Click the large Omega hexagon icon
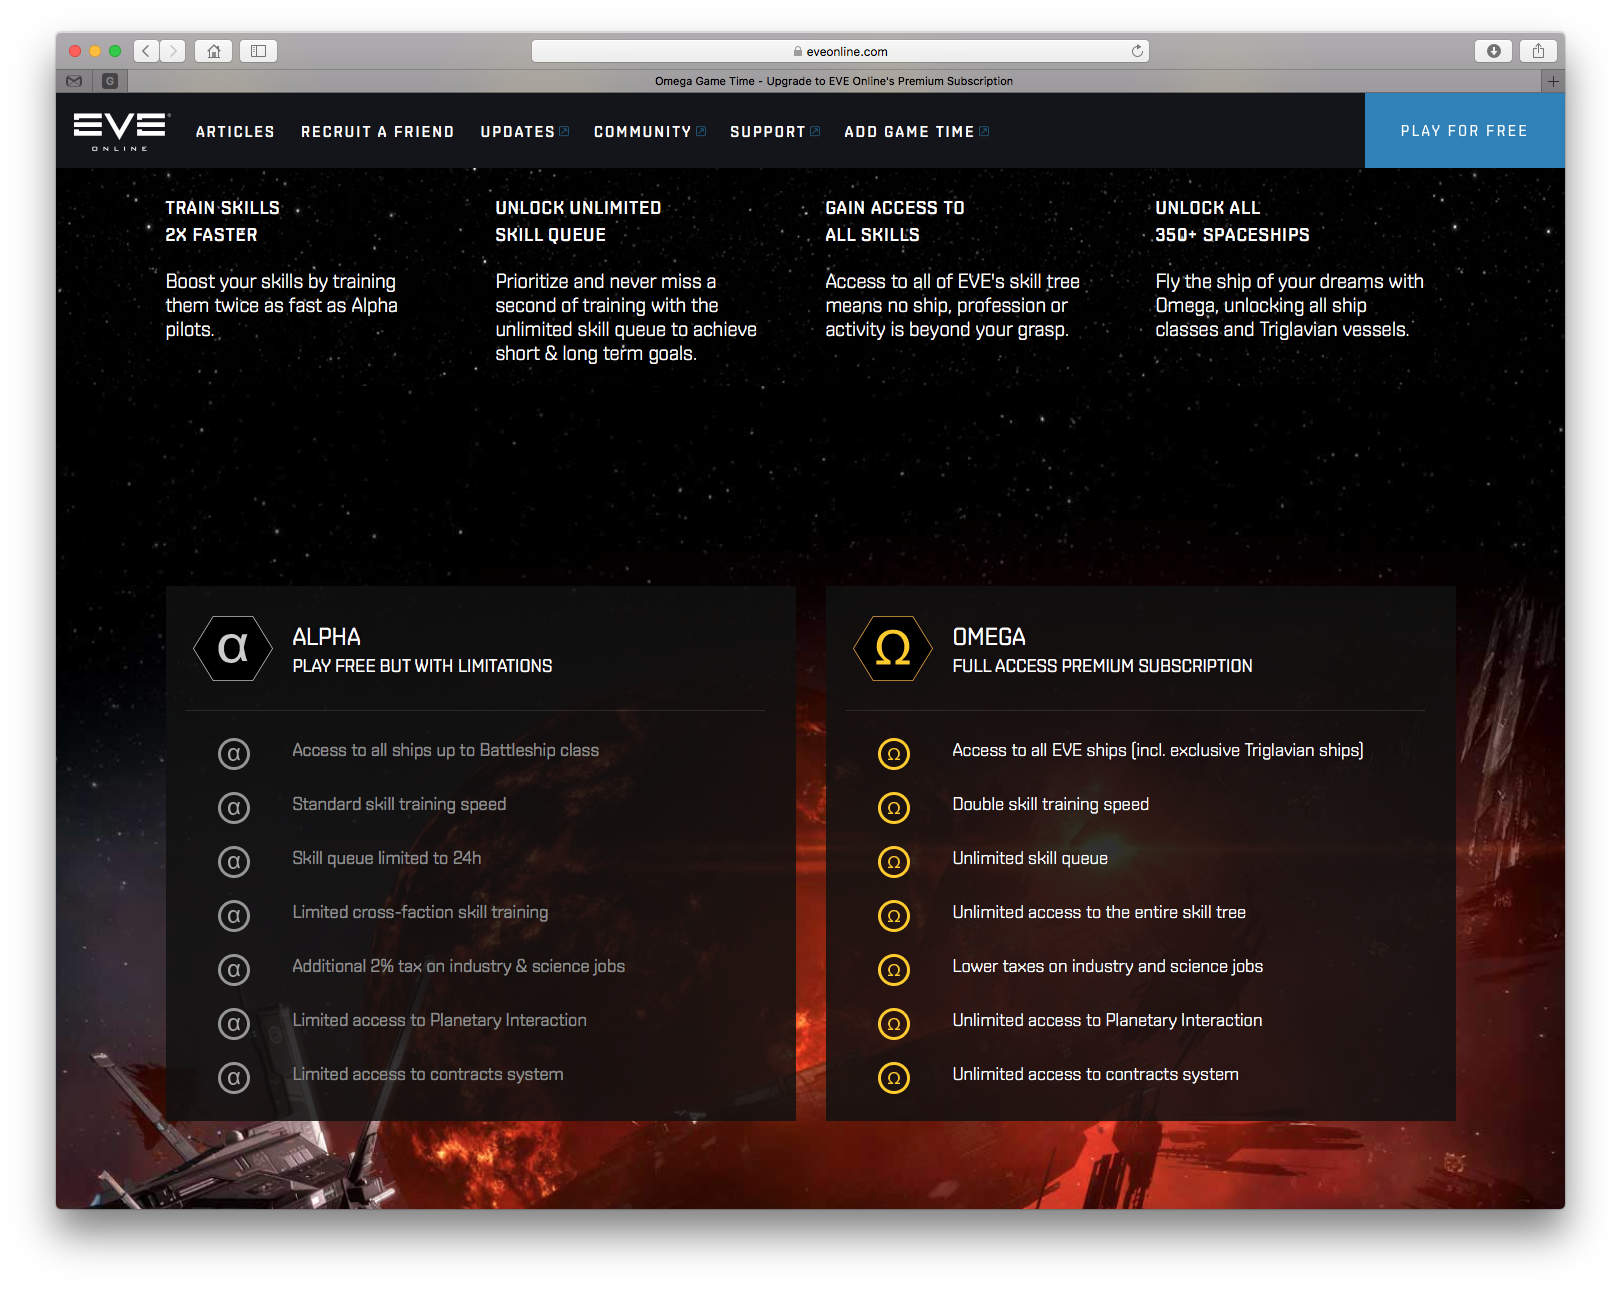The image size is (1621, 1289). [892, 649]
